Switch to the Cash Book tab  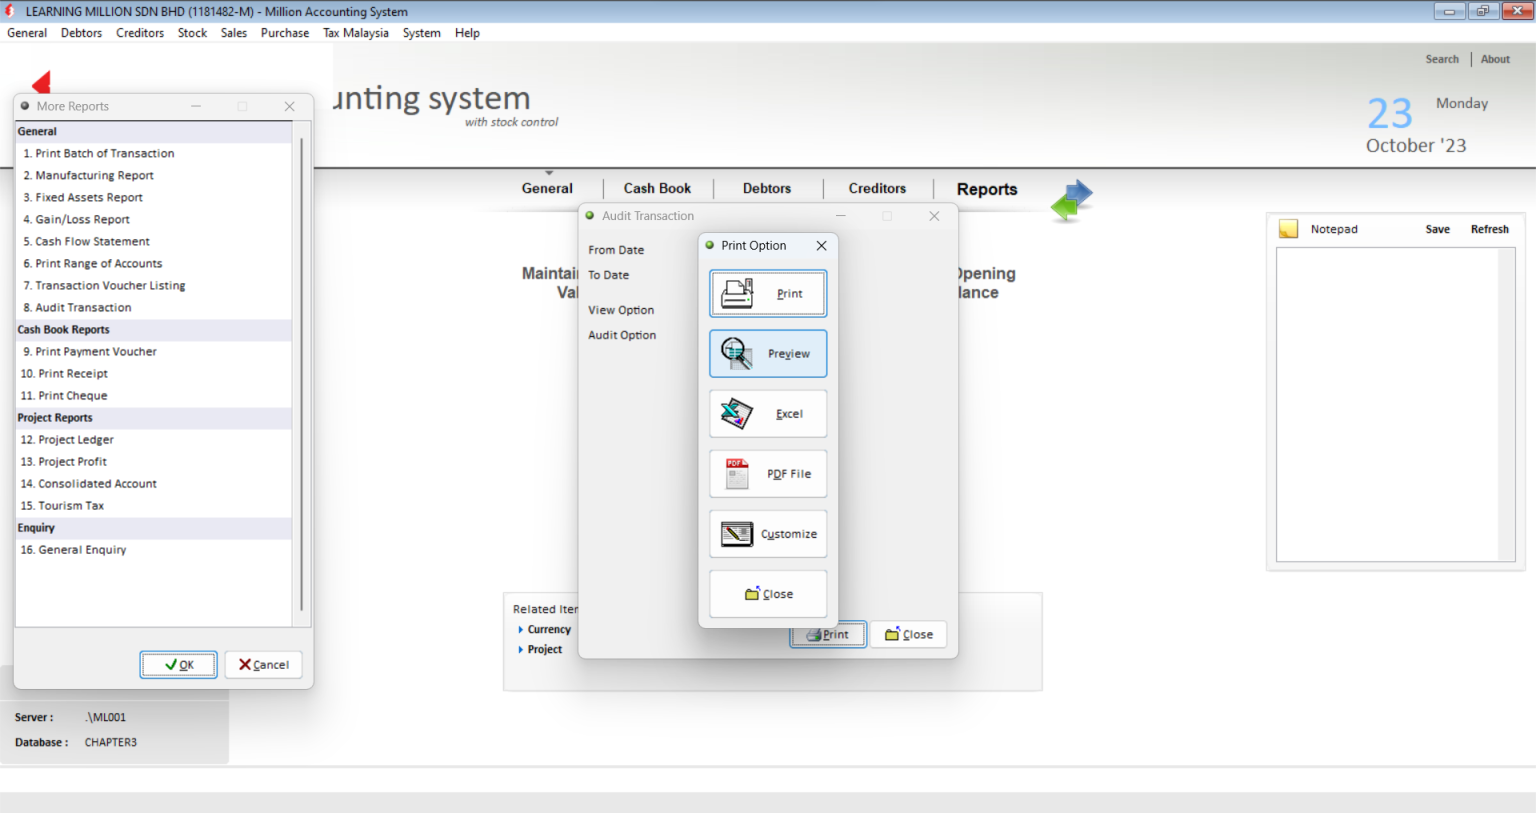coord(657,188)
